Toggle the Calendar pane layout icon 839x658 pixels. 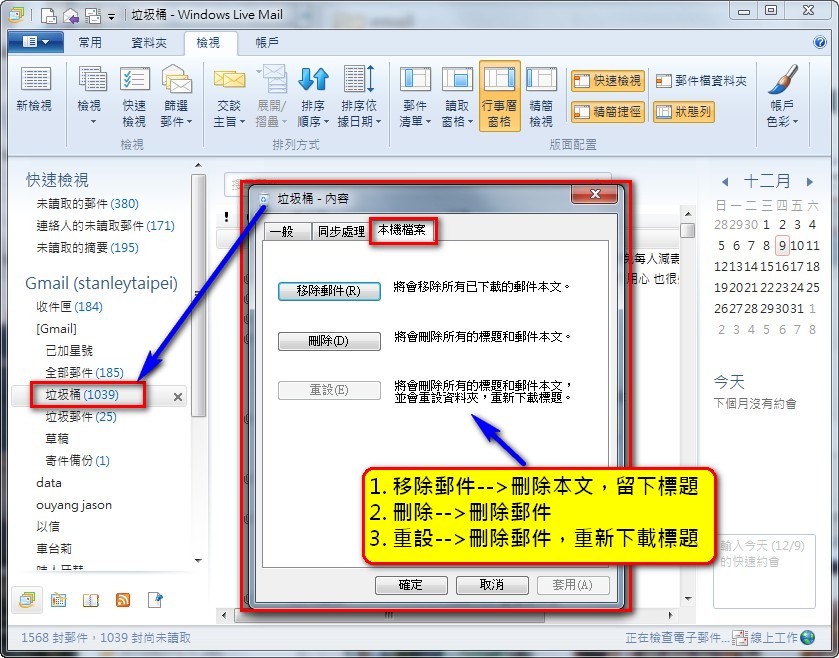pos(500,79)
